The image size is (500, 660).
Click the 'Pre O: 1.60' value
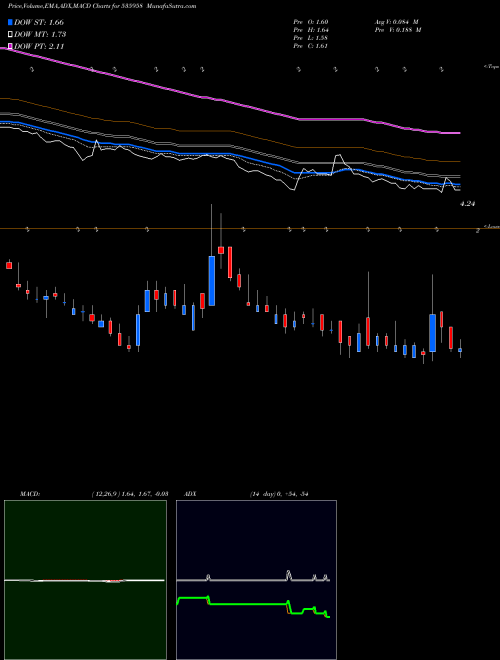click(x=311, y=22)
